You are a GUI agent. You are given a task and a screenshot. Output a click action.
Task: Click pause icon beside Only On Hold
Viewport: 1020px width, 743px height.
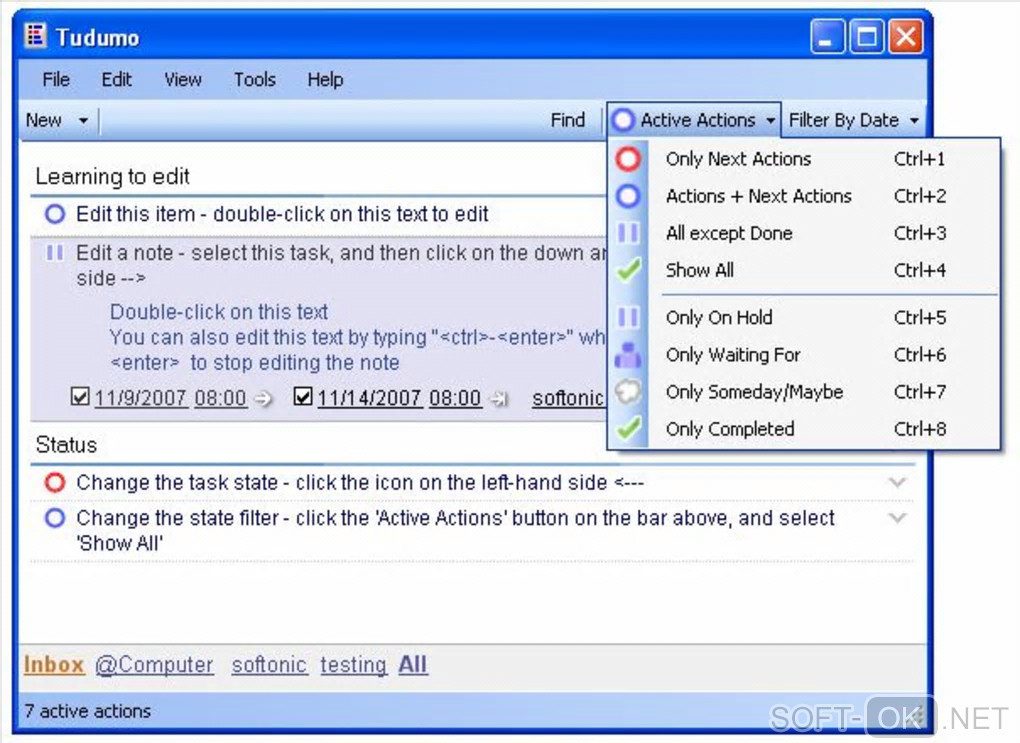pos(628,317)
